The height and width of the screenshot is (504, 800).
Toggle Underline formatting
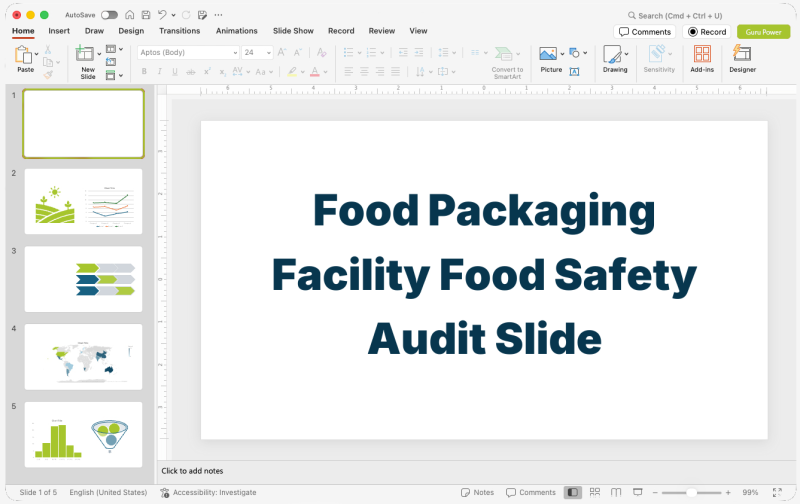click(x=175, y=72)
